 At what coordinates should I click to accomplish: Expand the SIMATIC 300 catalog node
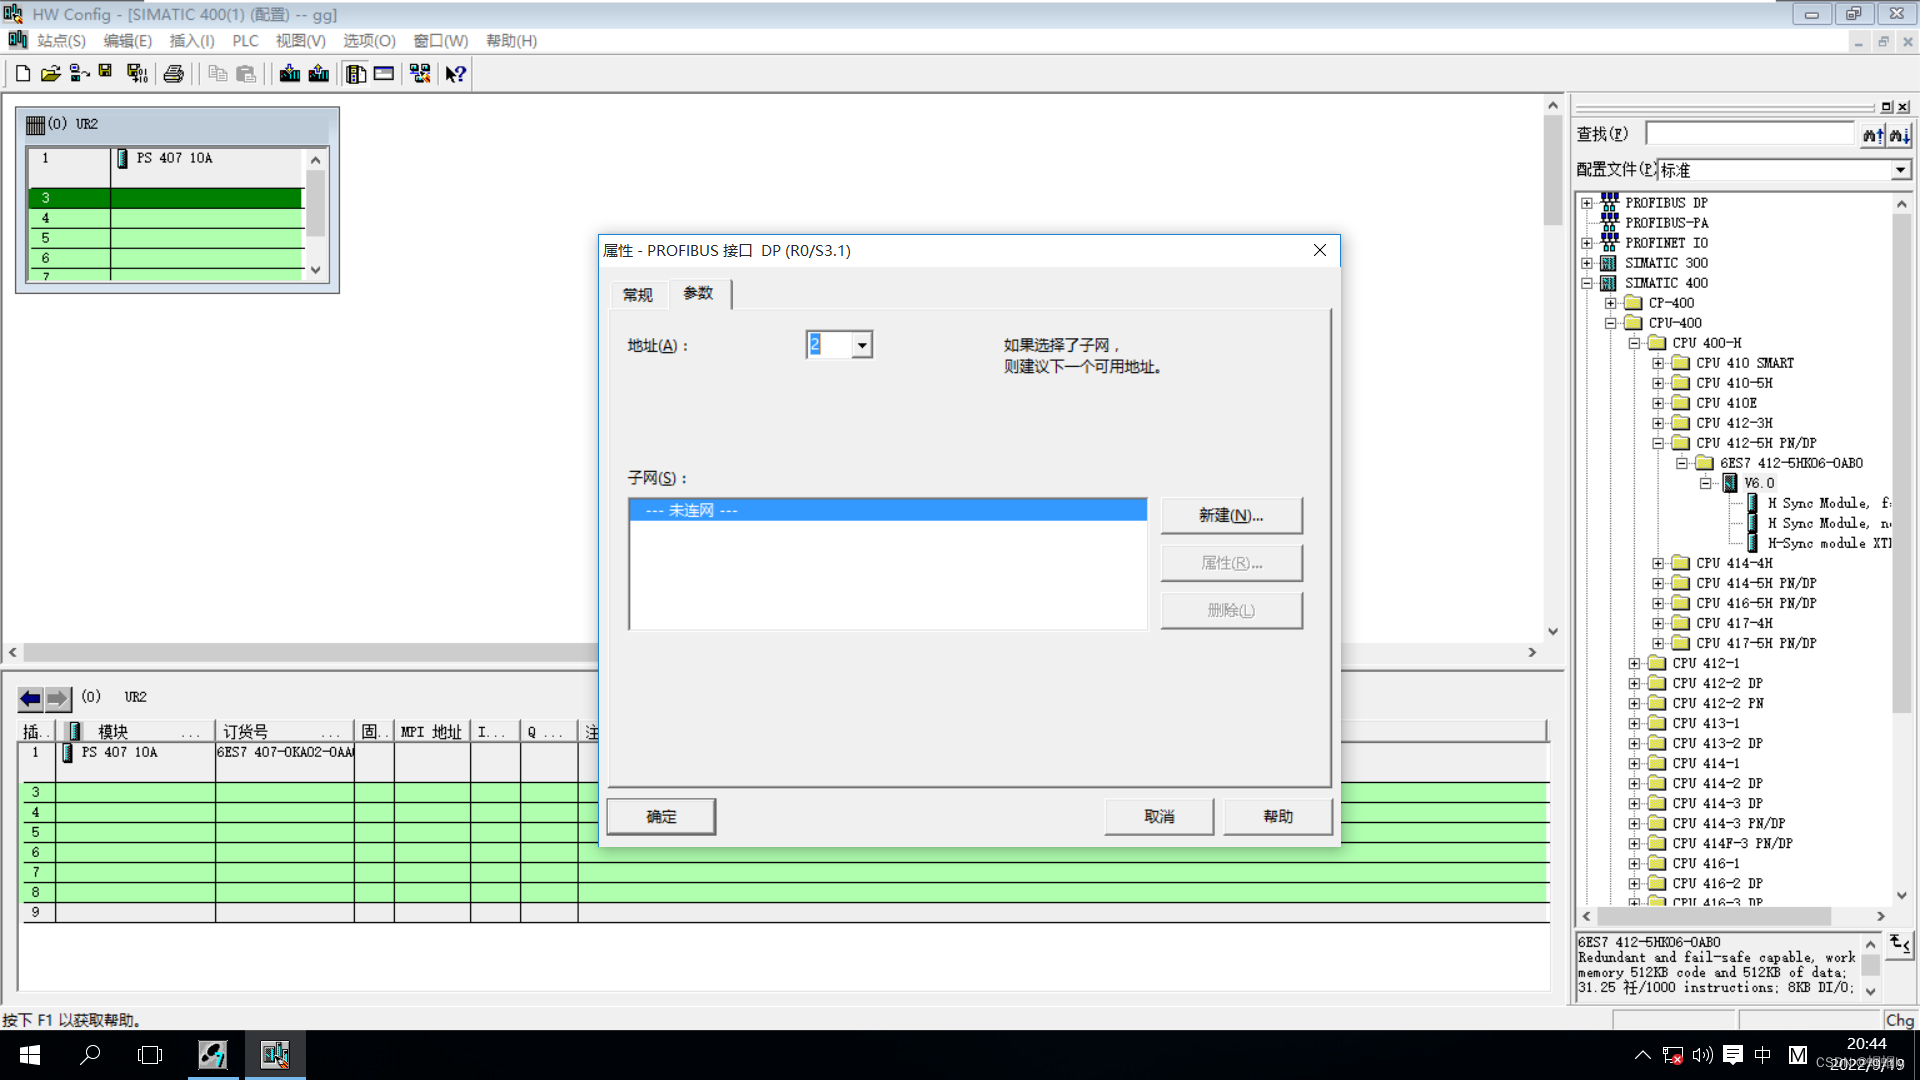1587,263
